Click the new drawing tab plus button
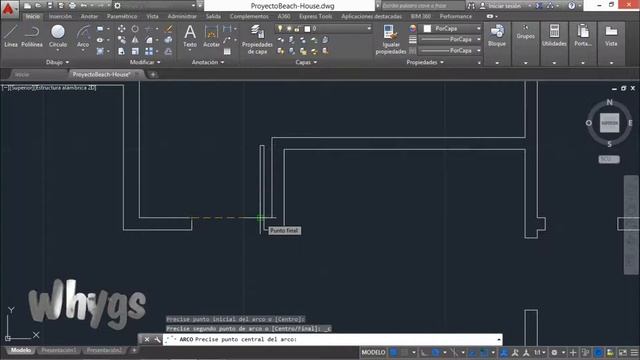The width and height of the screenshot is (640, 360). [x=153, y=74]
